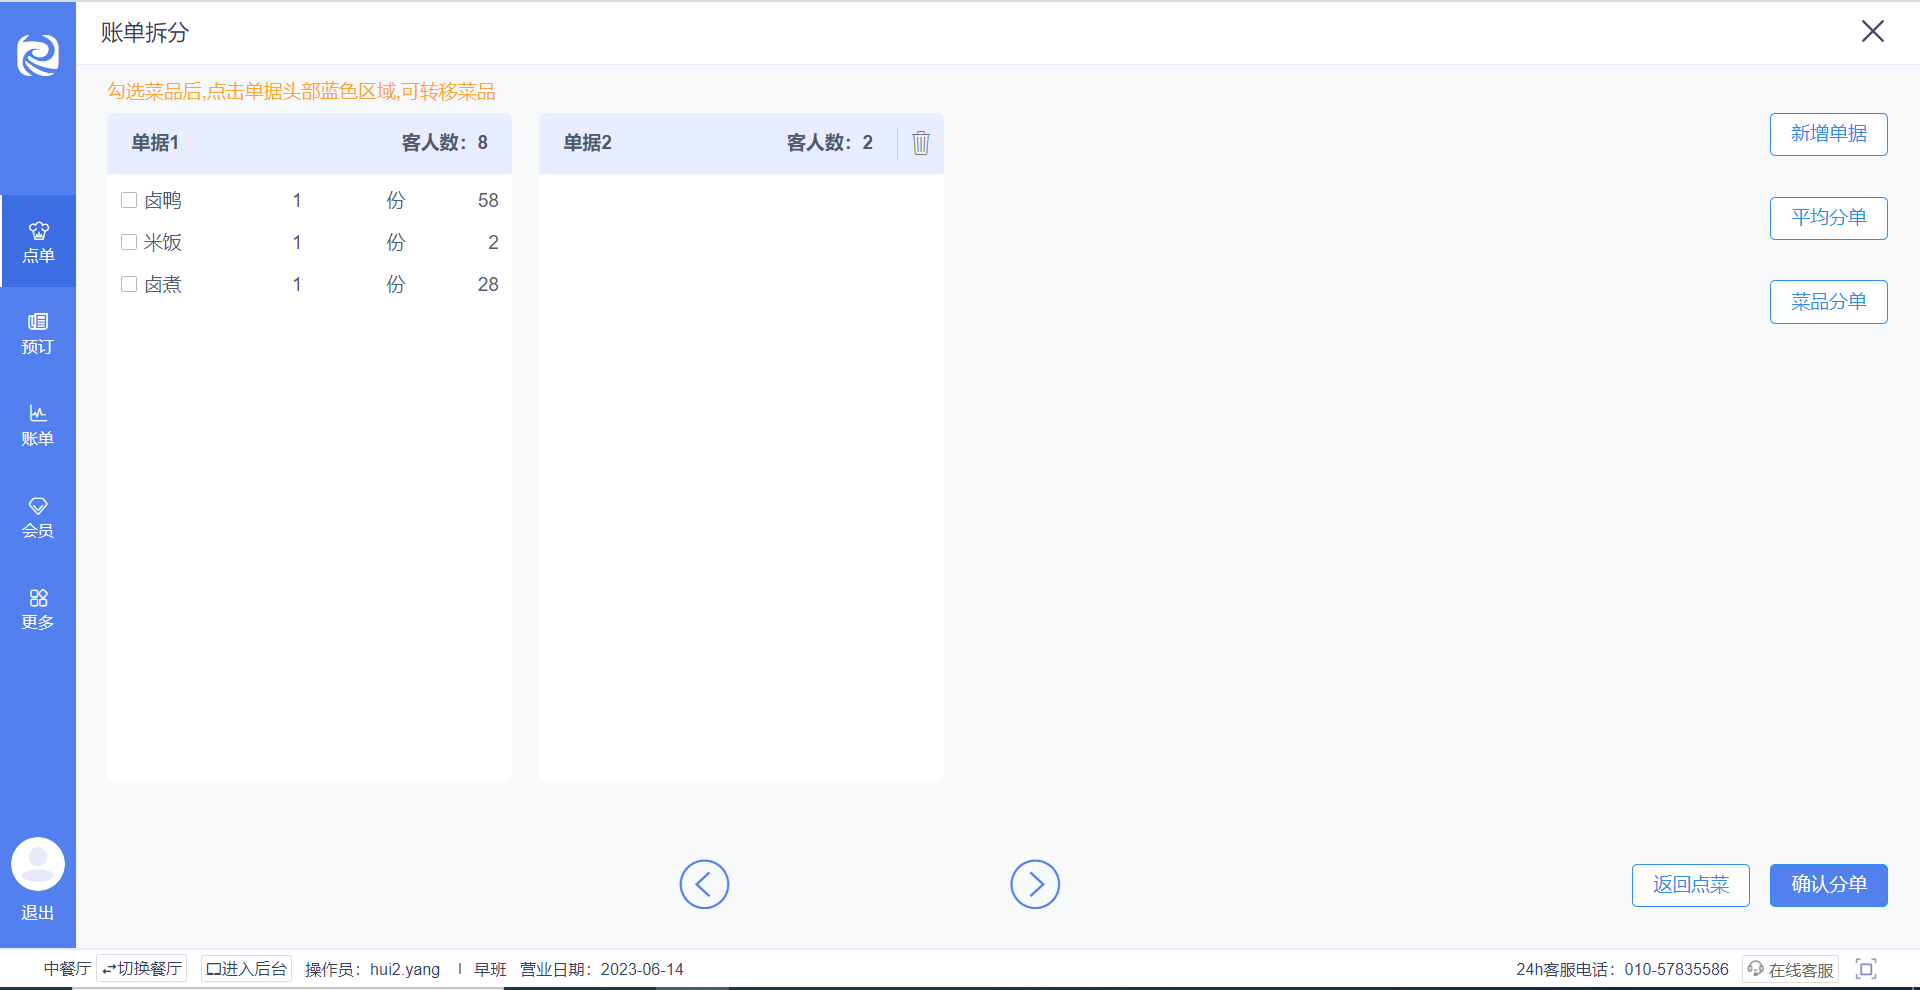
Task: Click the 客人数: 8 text
Action: [x=445, y=143]
